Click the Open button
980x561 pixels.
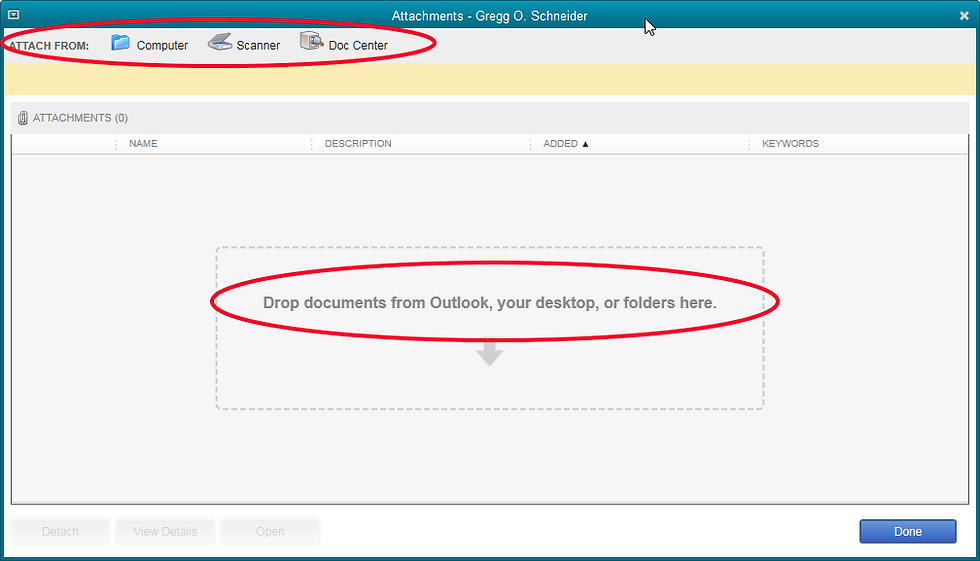click(270, 532)
